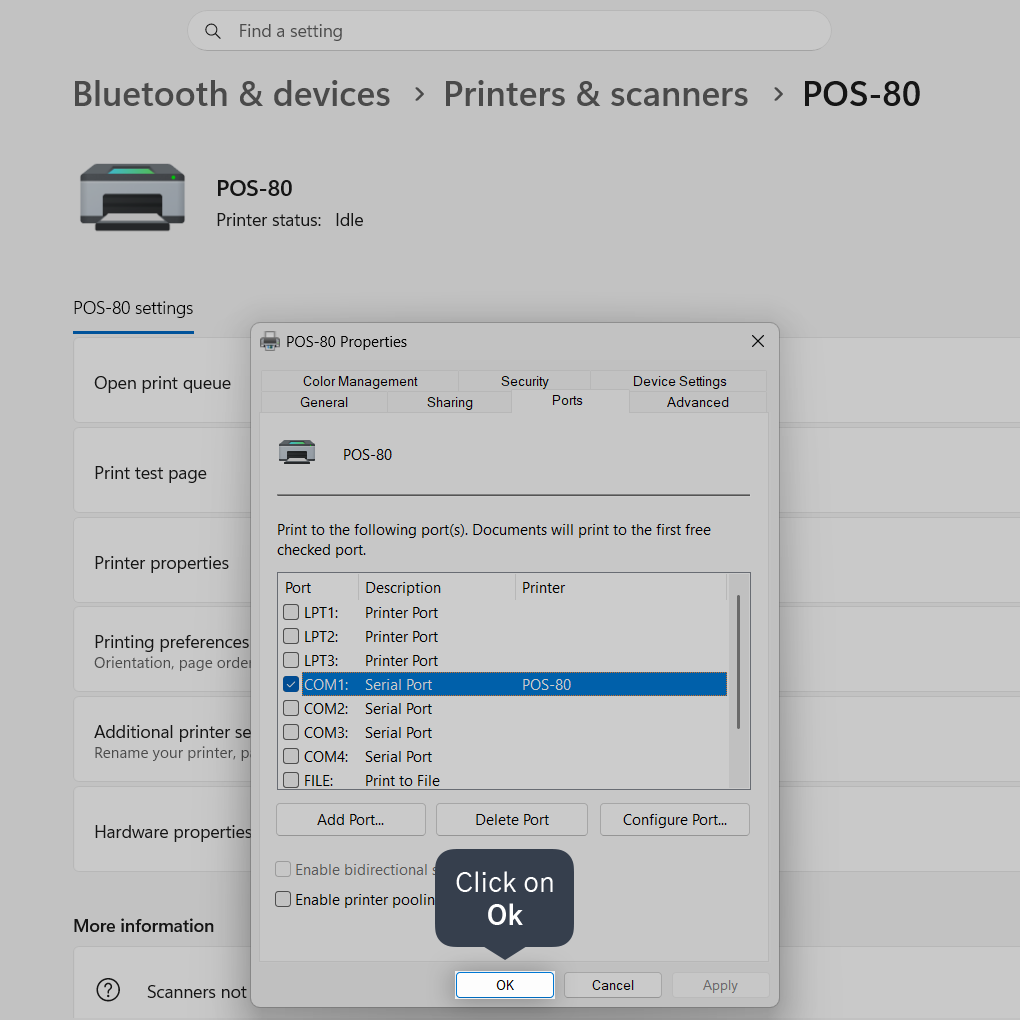Select the COM2 Serial Port description
The image size is (1020, 1020).
398,708
